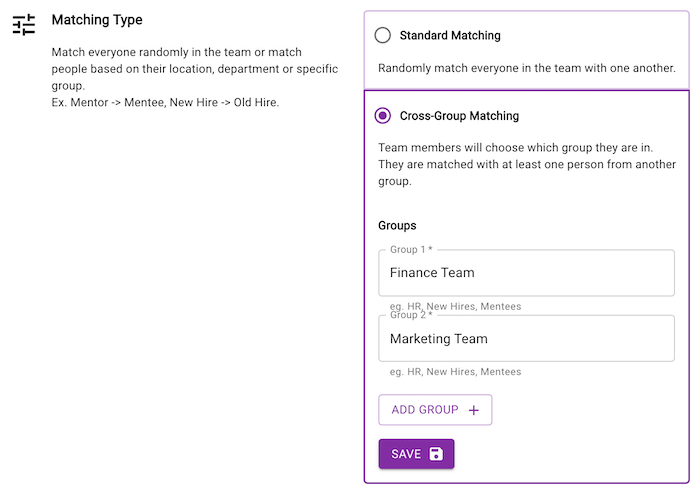Click the 'Group 2 *' floating field label
700x494 pixels.
(412, 315)
